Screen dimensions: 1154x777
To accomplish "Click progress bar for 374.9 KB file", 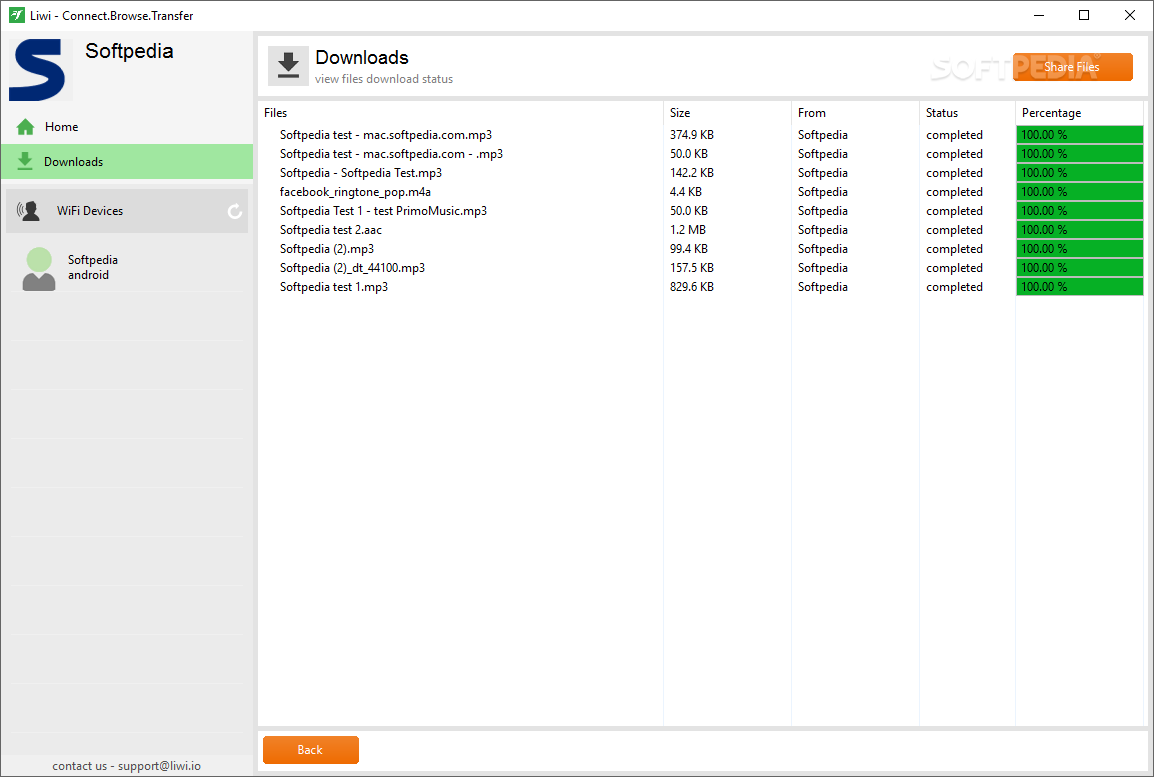I will (1080, 135).
